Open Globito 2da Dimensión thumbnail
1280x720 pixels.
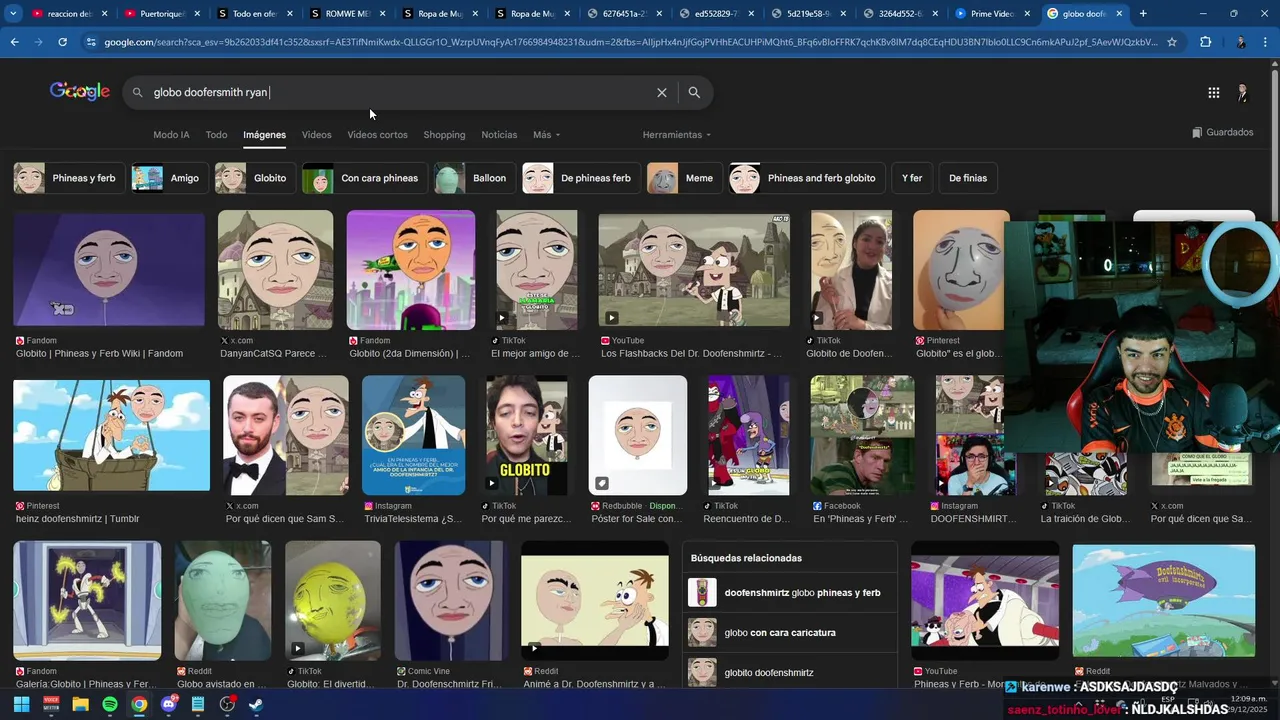click(411, 270)
